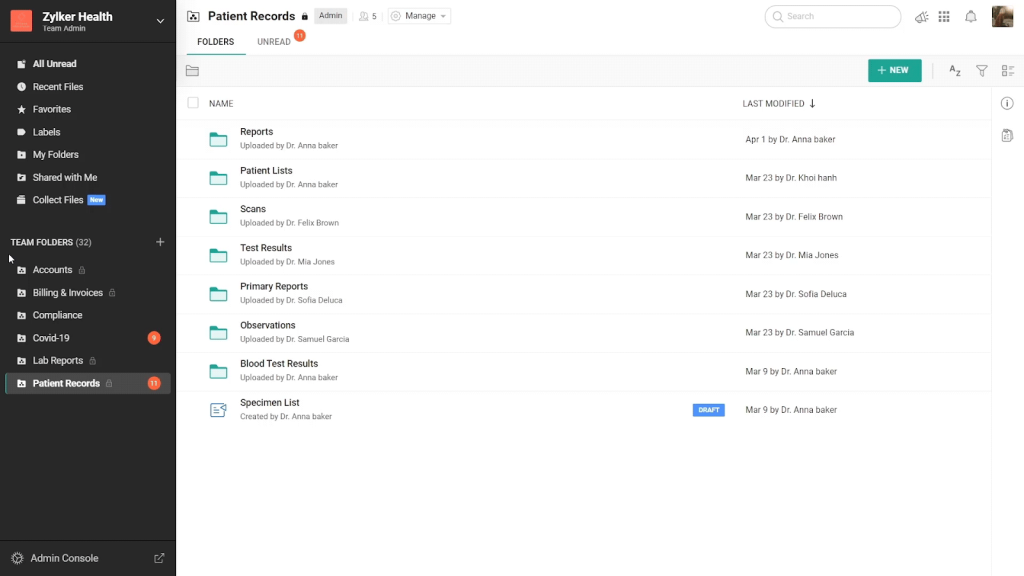Switch to the FOLDERS tab
Image resolution: width=1024 pixels, height=576 pixels.
click(215, 41)
